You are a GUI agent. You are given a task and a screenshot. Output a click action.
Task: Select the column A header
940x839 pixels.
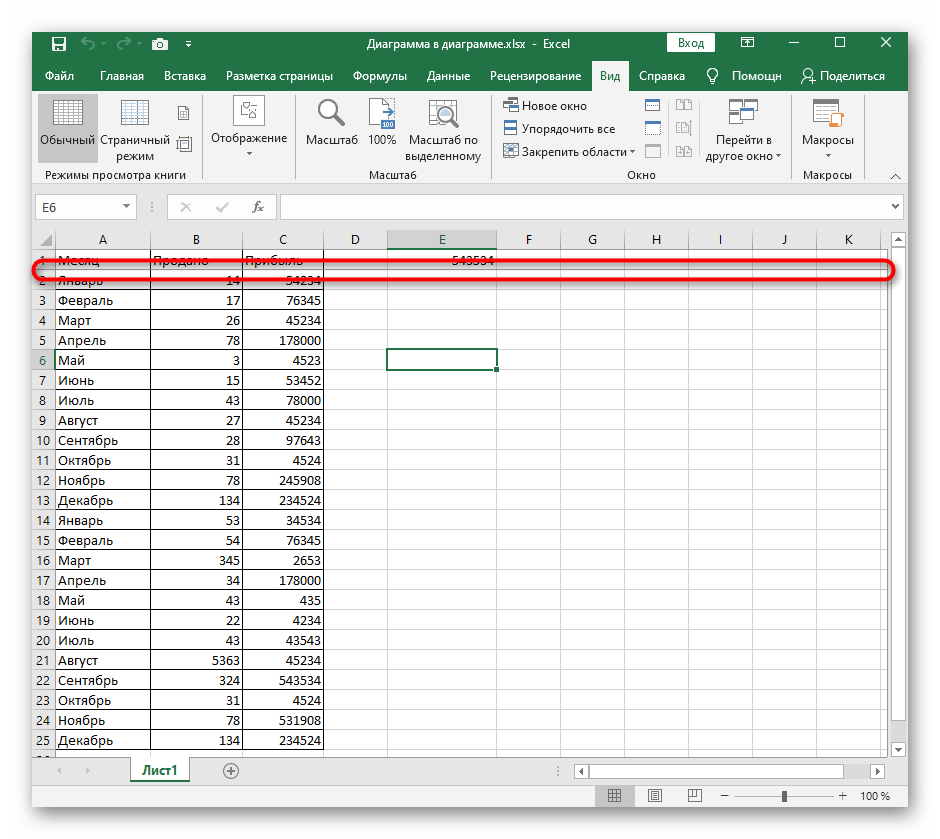click(103, 240)
